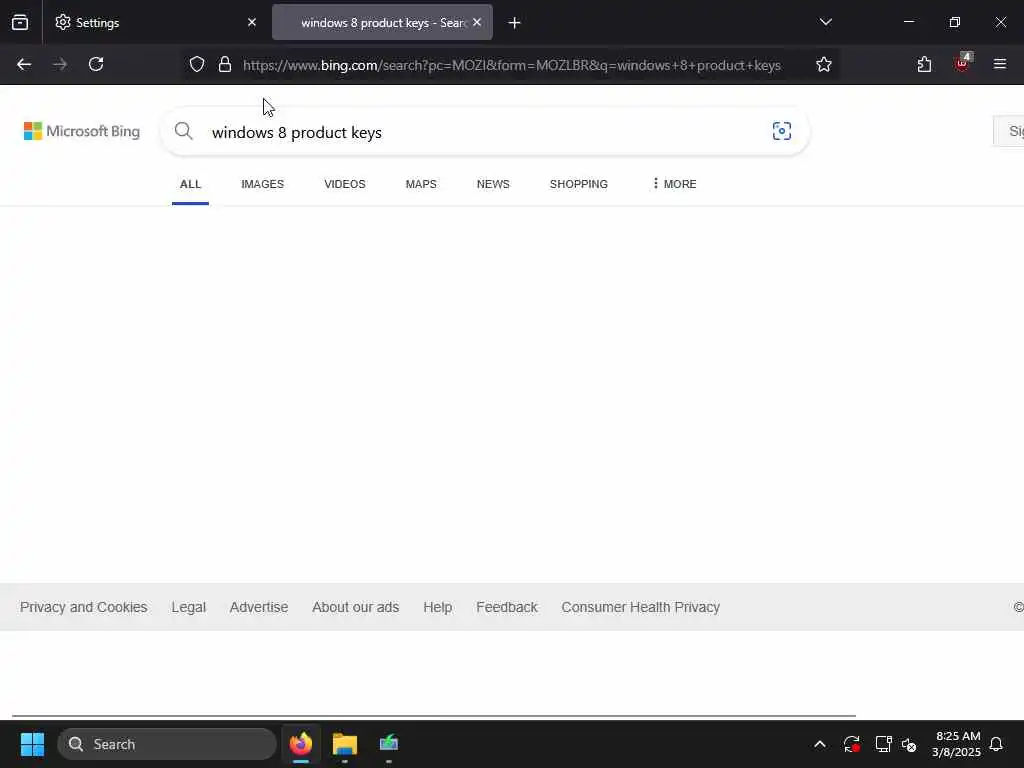Open File Explorer from the taskbar

345,744
